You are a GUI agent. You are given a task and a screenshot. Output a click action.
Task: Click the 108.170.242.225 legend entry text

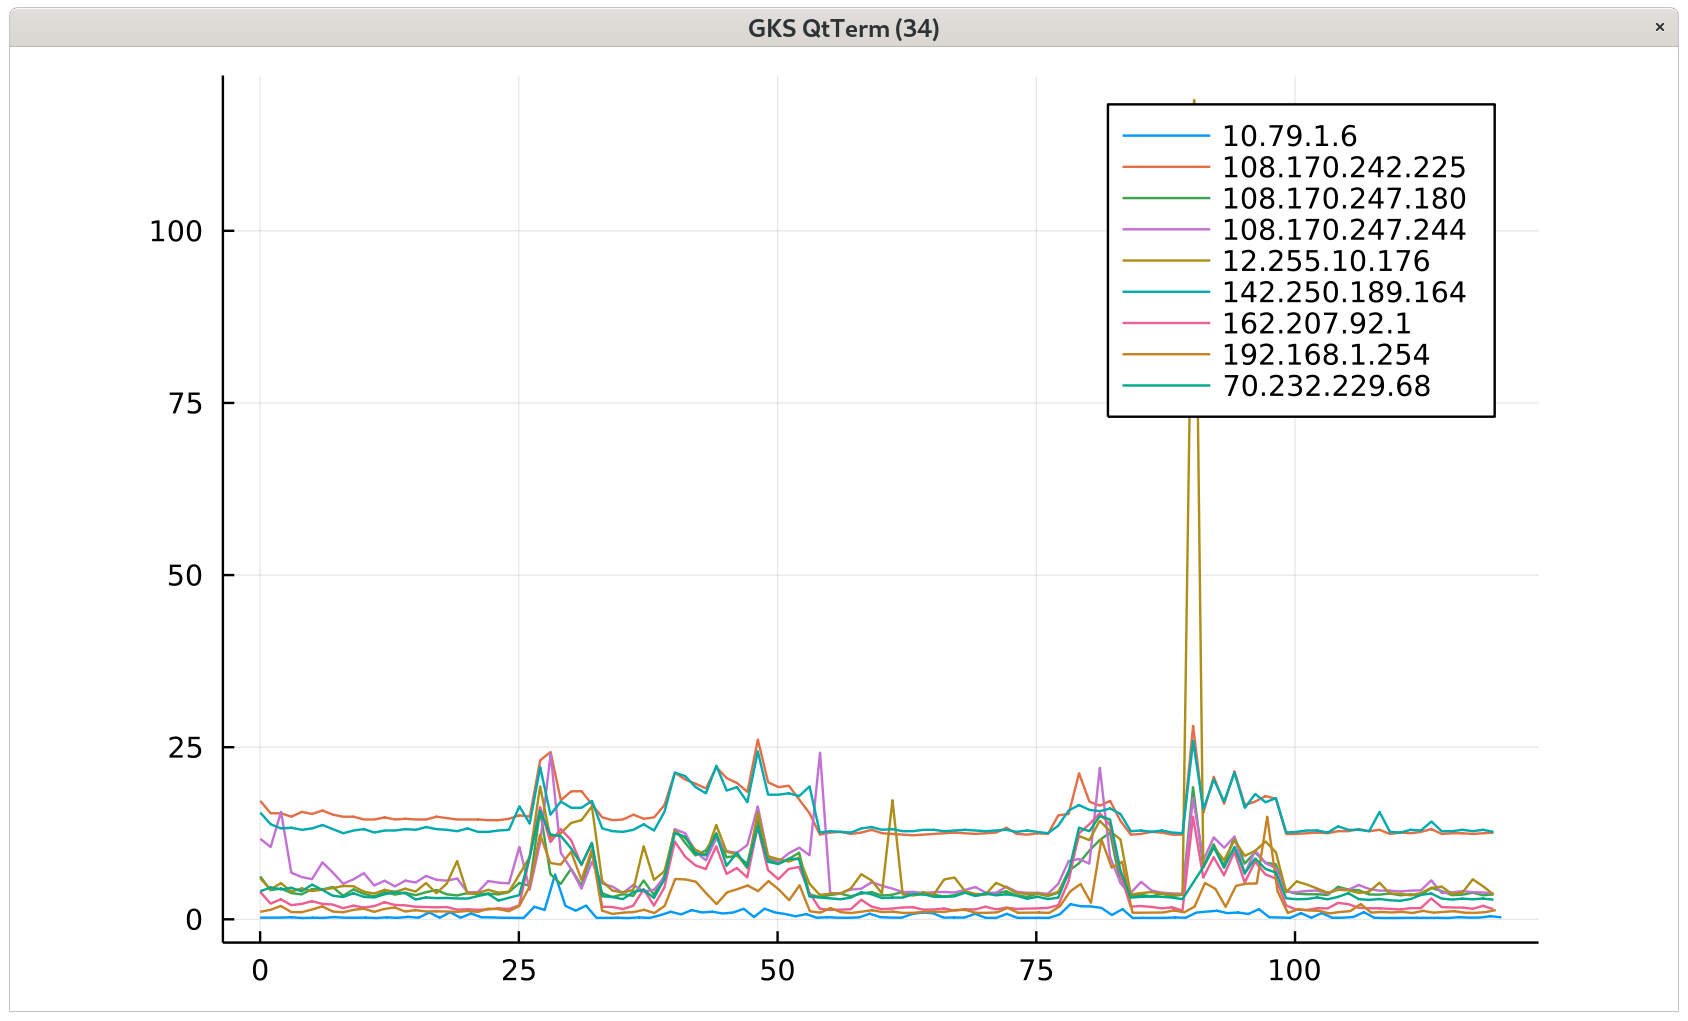click(x=1343, y=167)
